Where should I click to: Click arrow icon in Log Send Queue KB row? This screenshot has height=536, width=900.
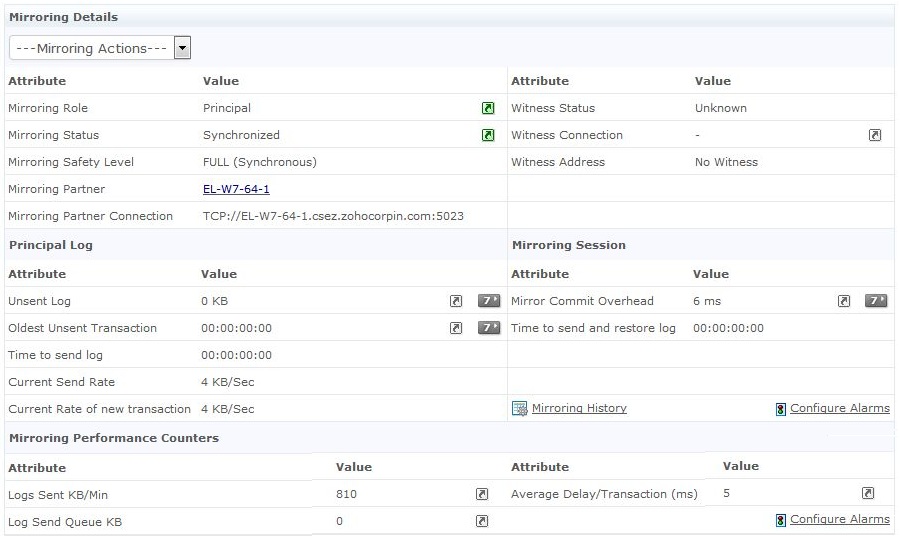coord(481,521)
